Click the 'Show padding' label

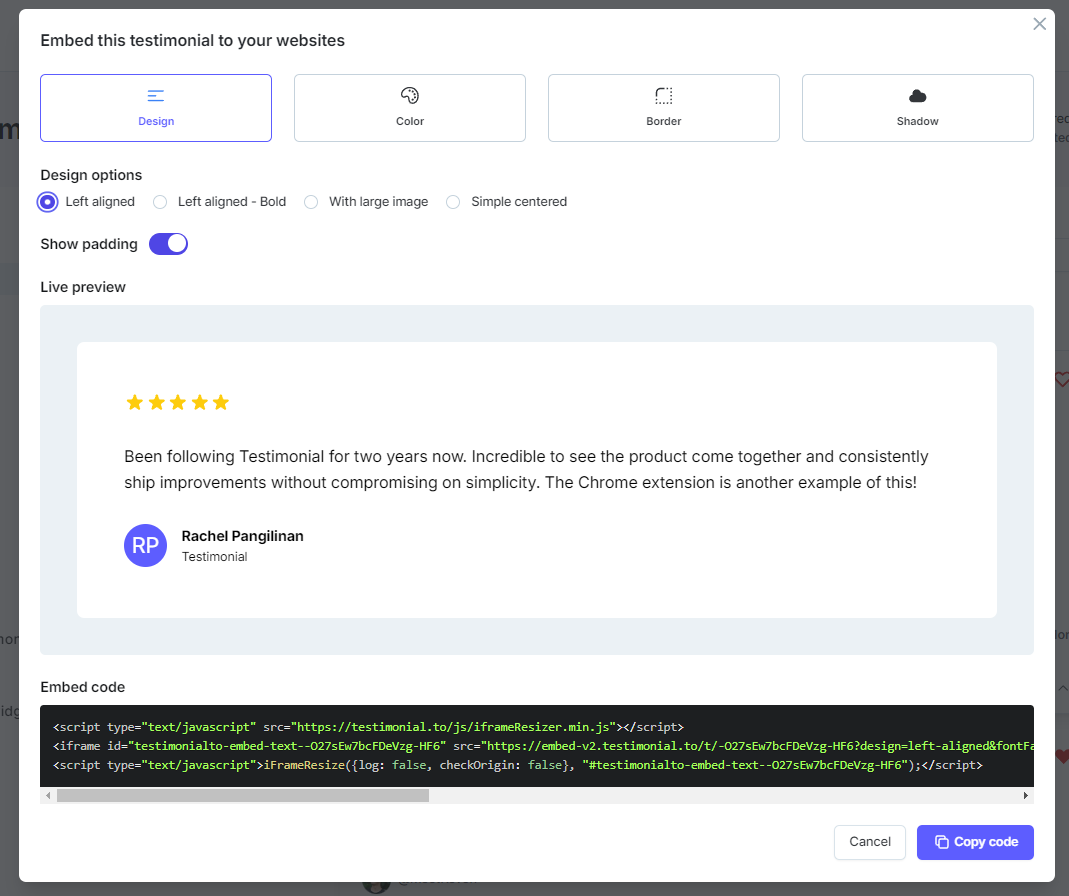(x=89, y=244)
